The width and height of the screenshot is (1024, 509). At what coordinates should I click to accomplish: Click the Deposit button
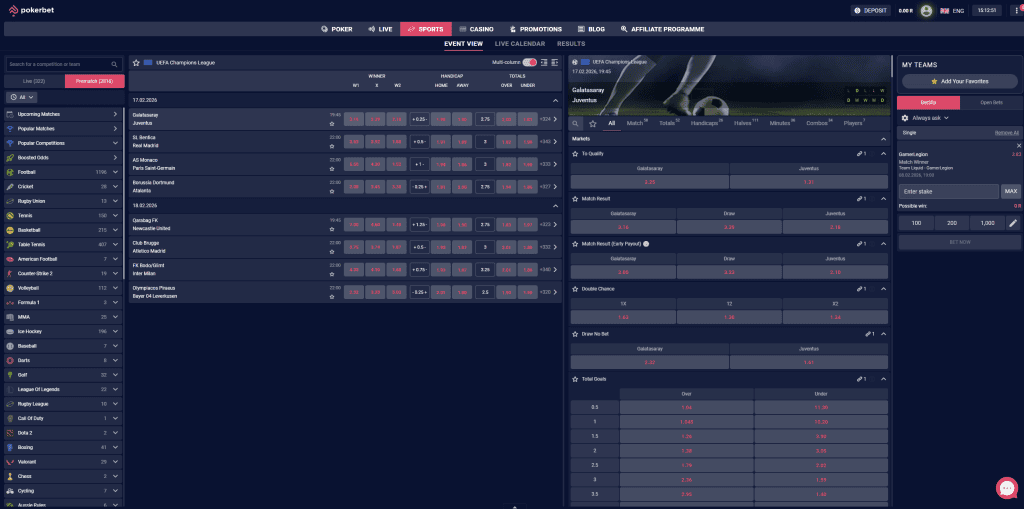pos(871,10)
